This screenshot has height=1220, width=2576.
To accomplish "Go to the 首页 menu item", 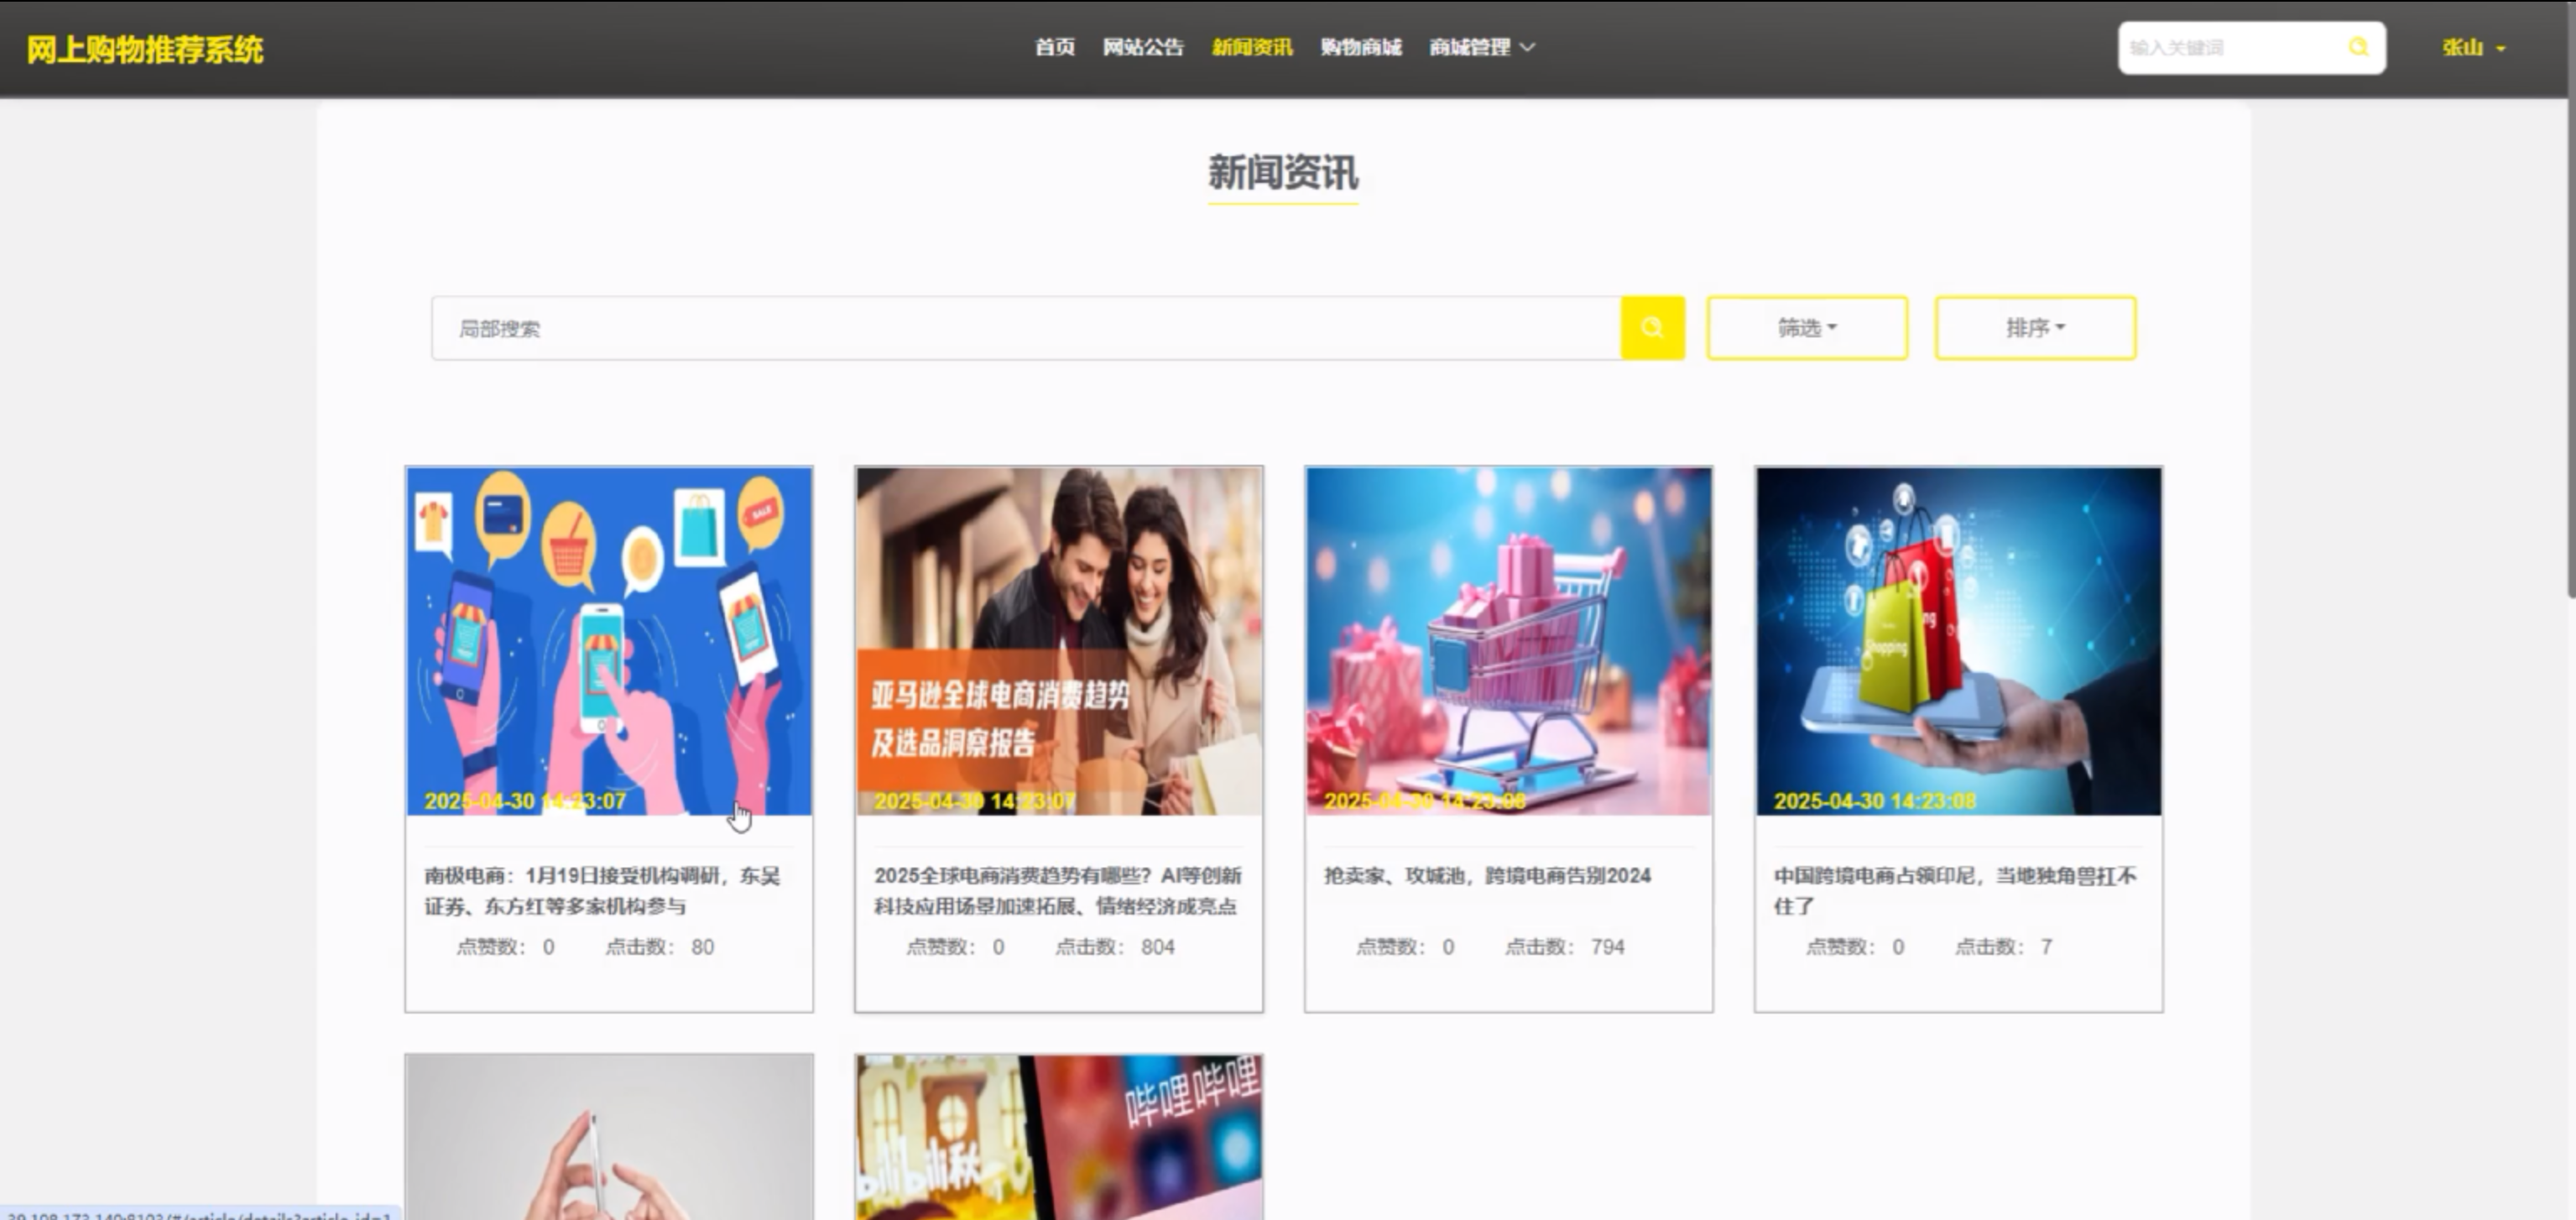I will [1054, 47].
